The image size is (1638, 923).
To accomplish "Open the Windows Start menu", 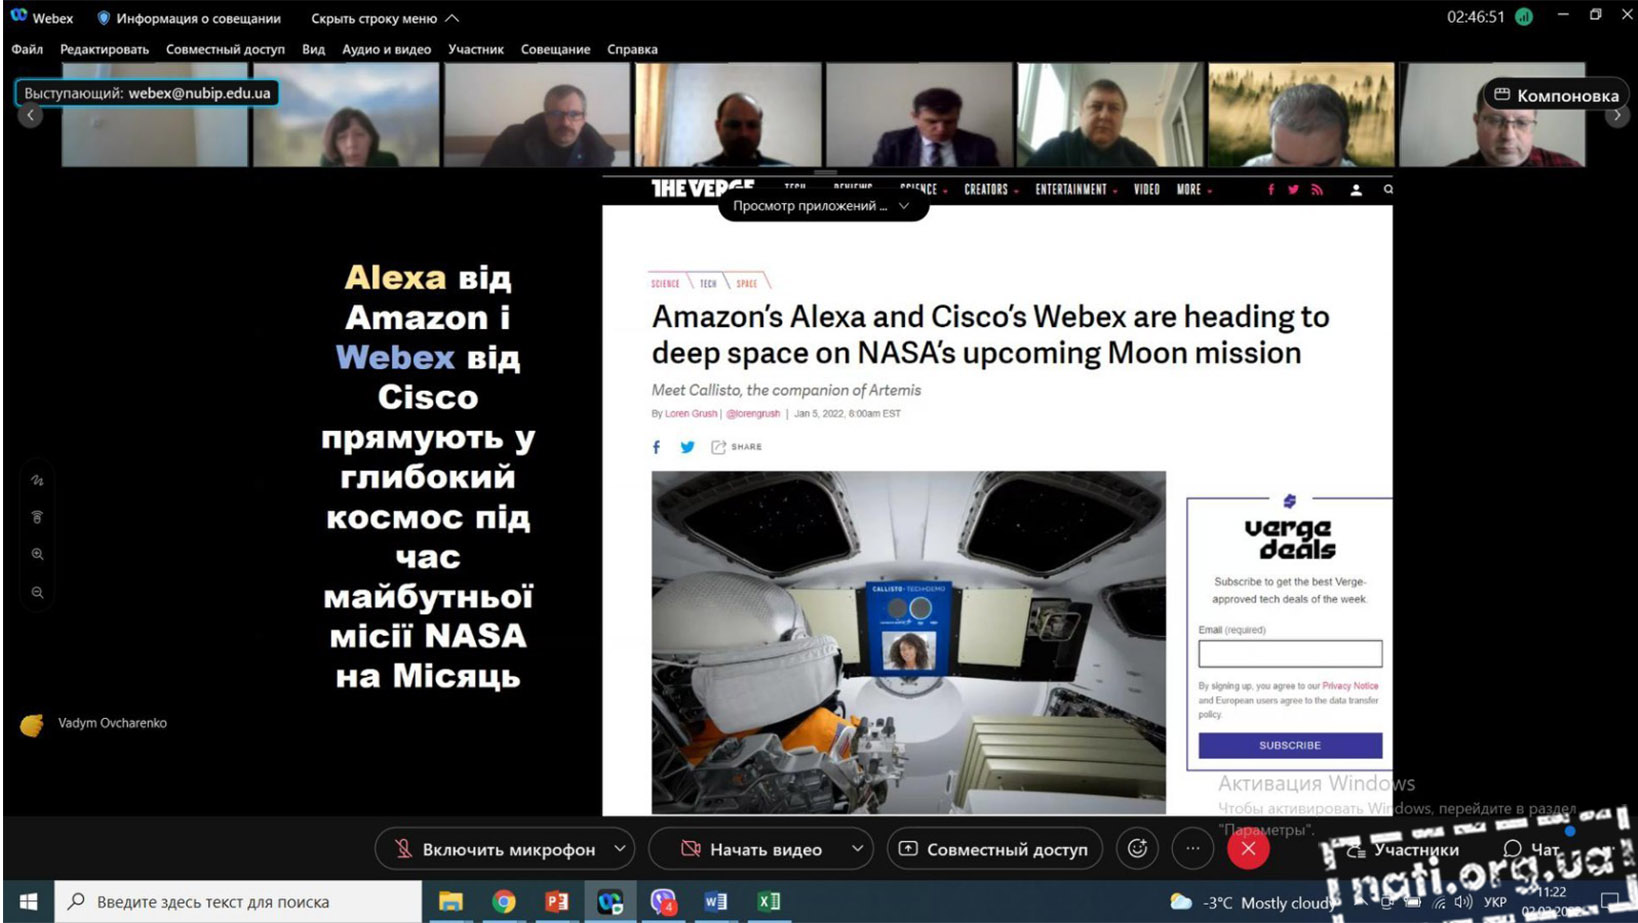I will pyautogui.click(x=28, y=901).
